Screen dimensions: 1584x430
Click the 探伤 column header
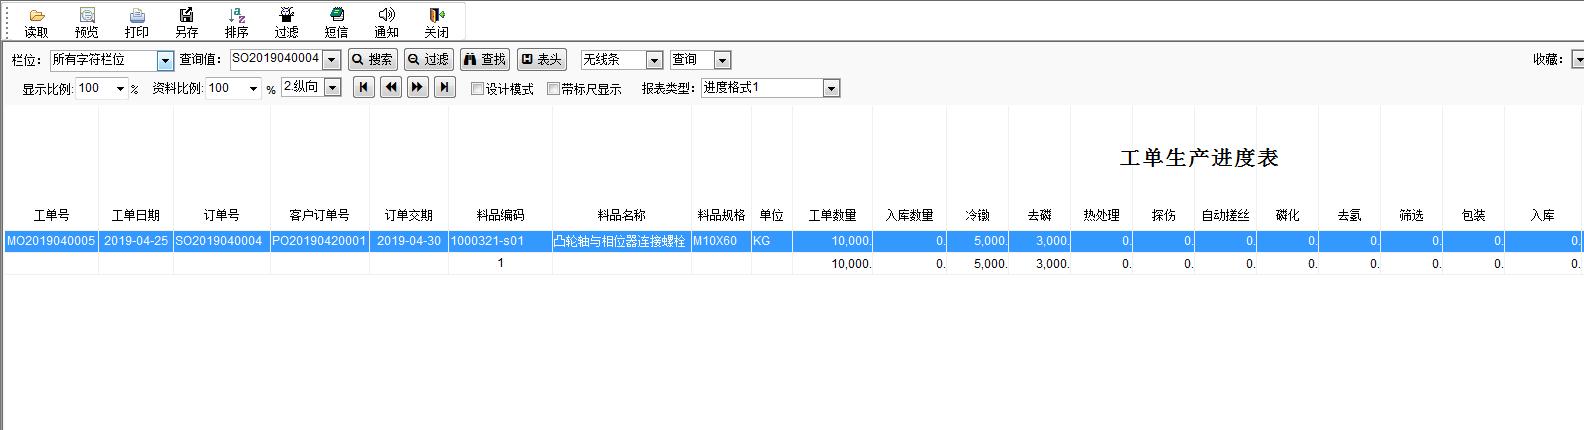(x=1164, y=215)
